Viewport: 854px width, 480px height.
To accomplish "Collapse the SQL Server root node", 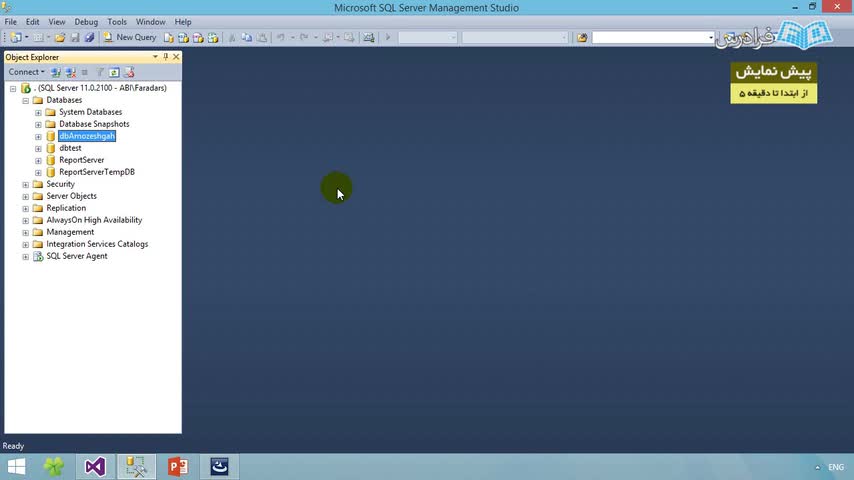I will click(13, 88).
